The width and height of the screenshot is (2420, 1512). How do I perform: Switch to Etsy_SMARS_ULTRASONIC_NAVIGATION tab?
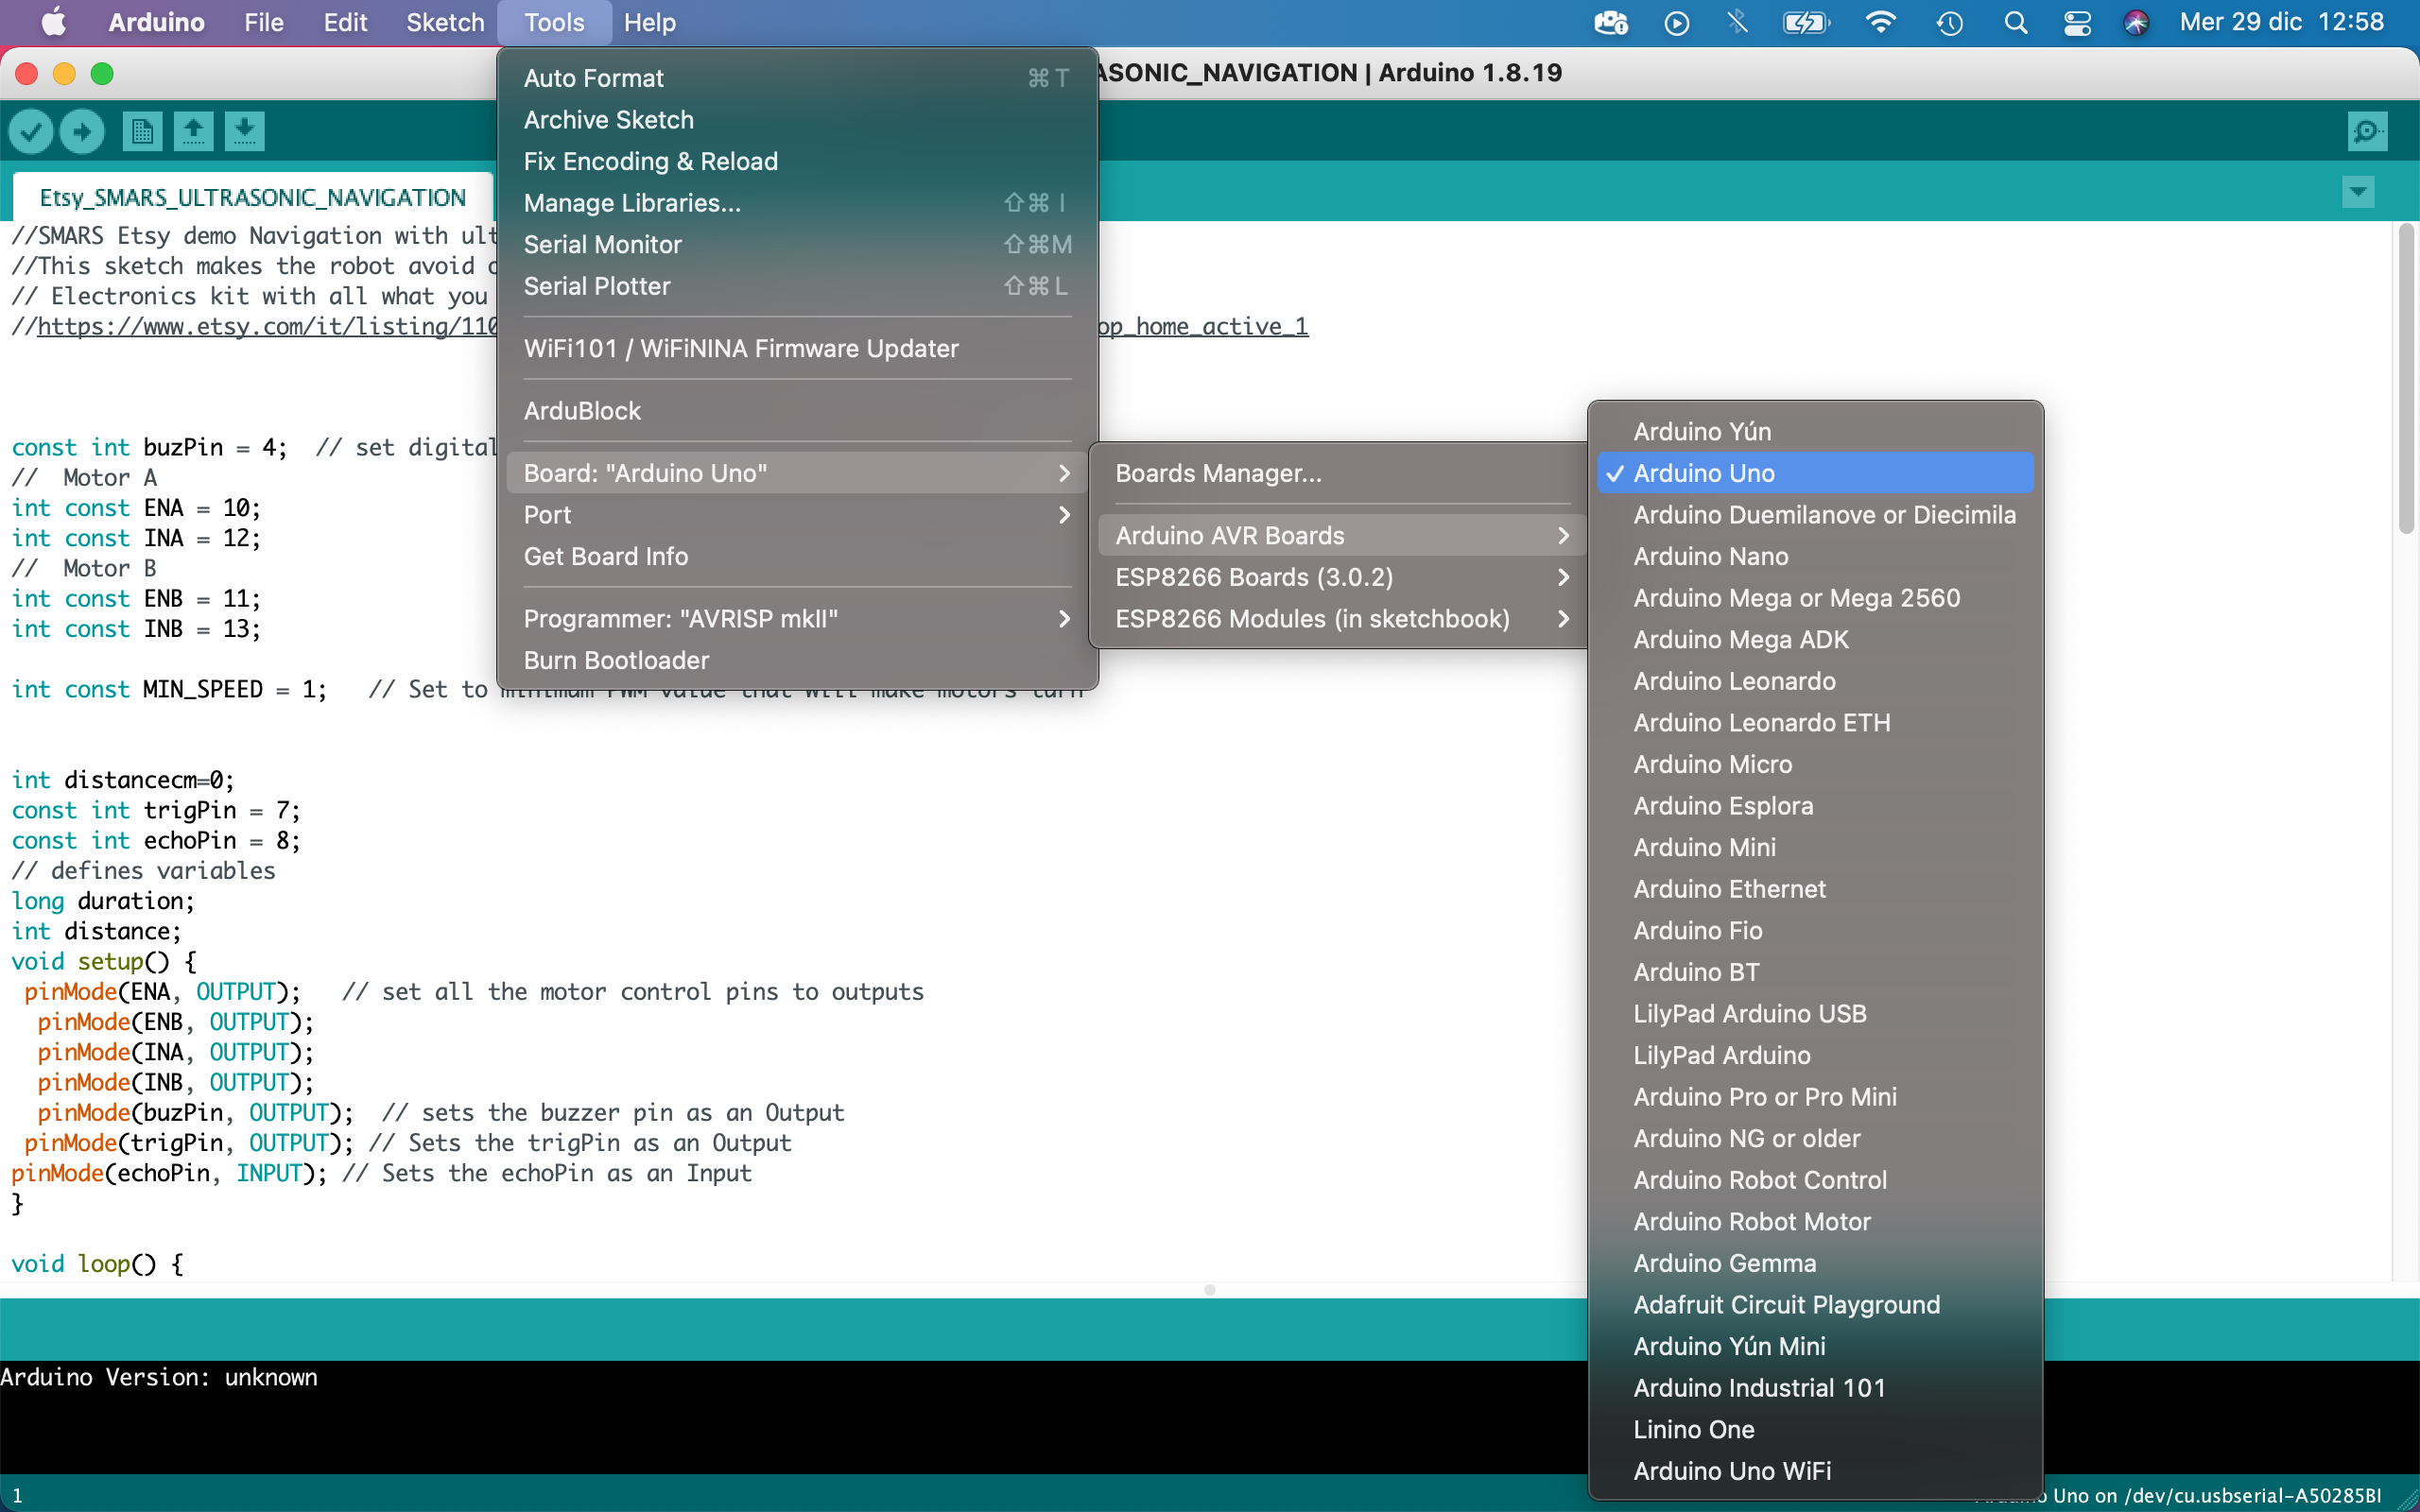[253, 197]
